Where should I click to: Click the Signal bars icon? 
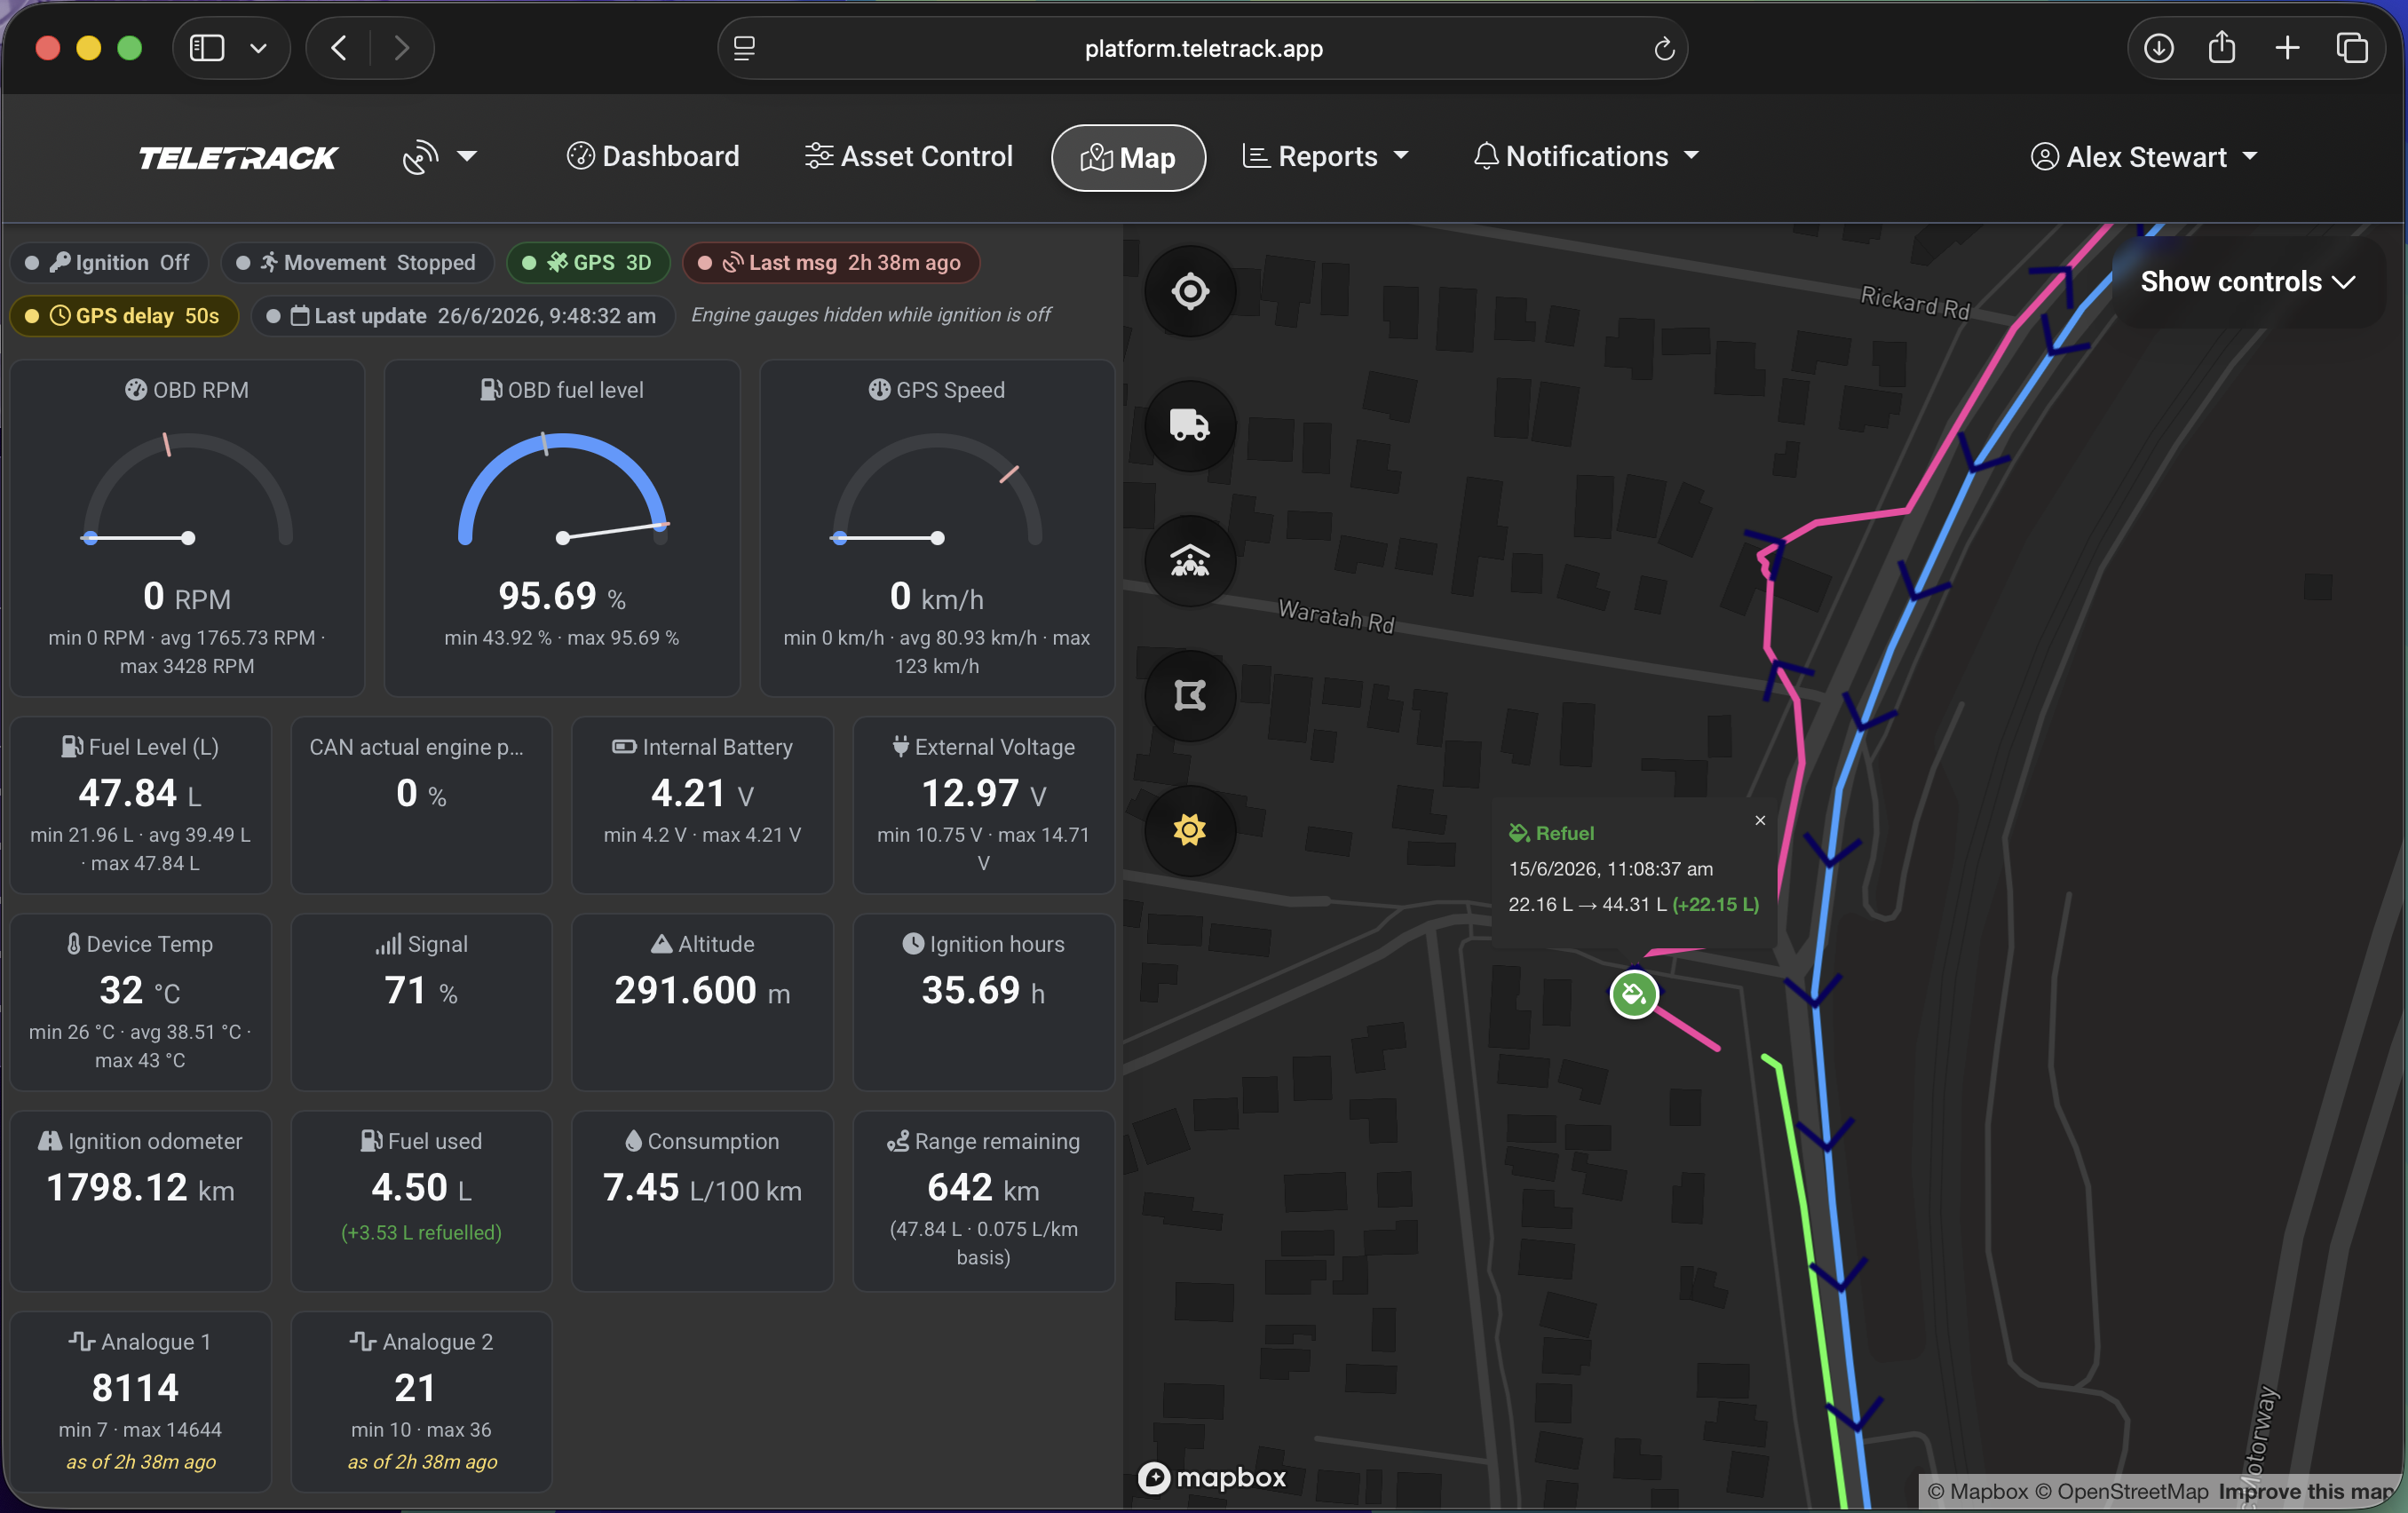pos(389,943)
